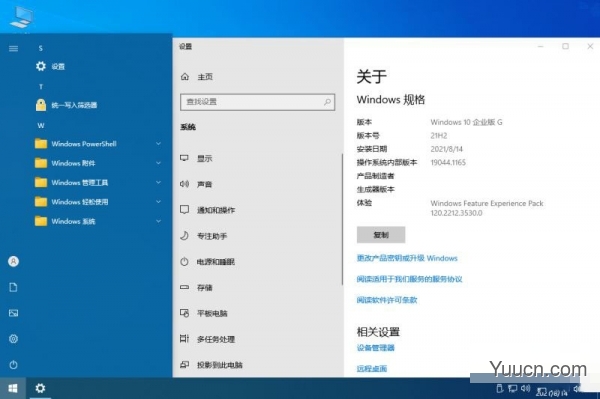Open 阅读适用于我们服务的服务协议 link
This screenshot has height=399, width=600.
(409, 279)
